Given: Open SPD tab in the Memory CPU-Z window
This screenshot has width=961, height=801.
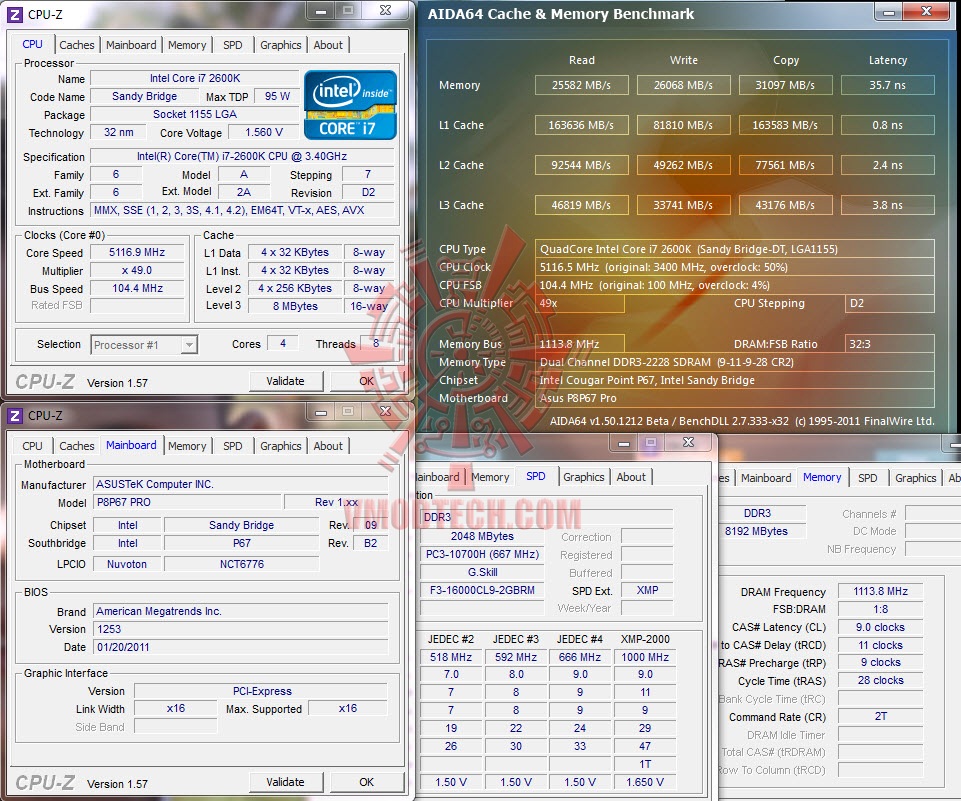Looking at the screenshot, I should tap(867, 477).
